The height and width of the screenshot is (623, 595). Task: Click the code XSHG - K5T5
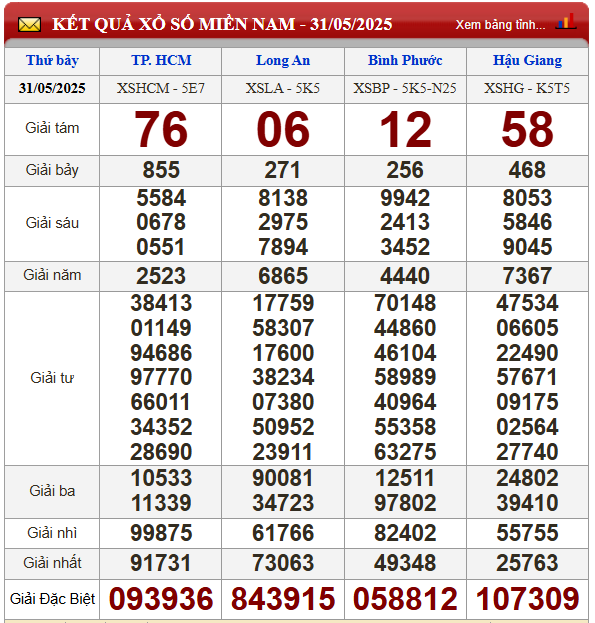[x=527, y=88]
